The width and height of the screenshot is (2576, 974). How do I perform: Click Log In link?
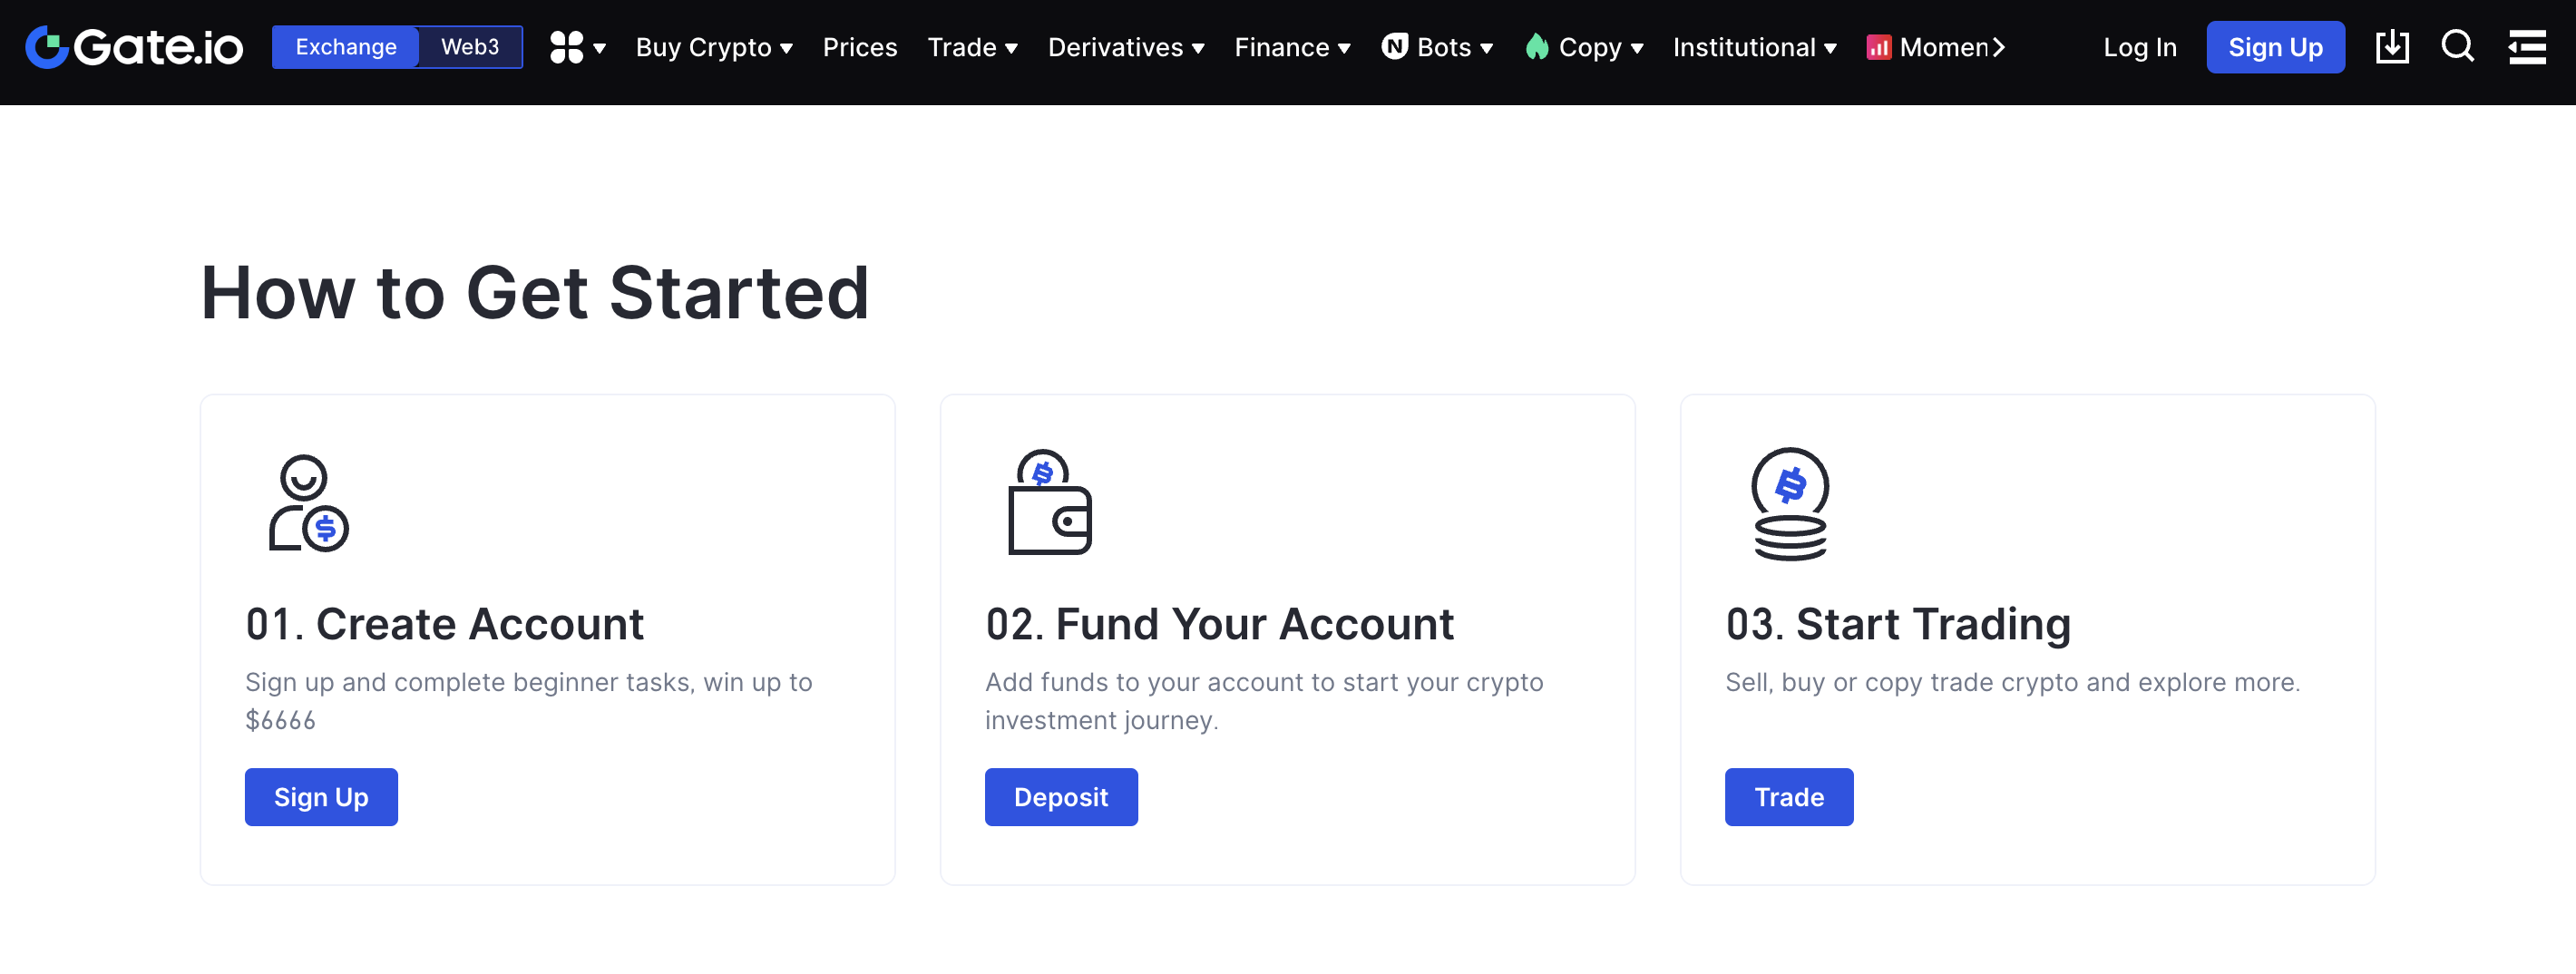tap(2140, 47)
